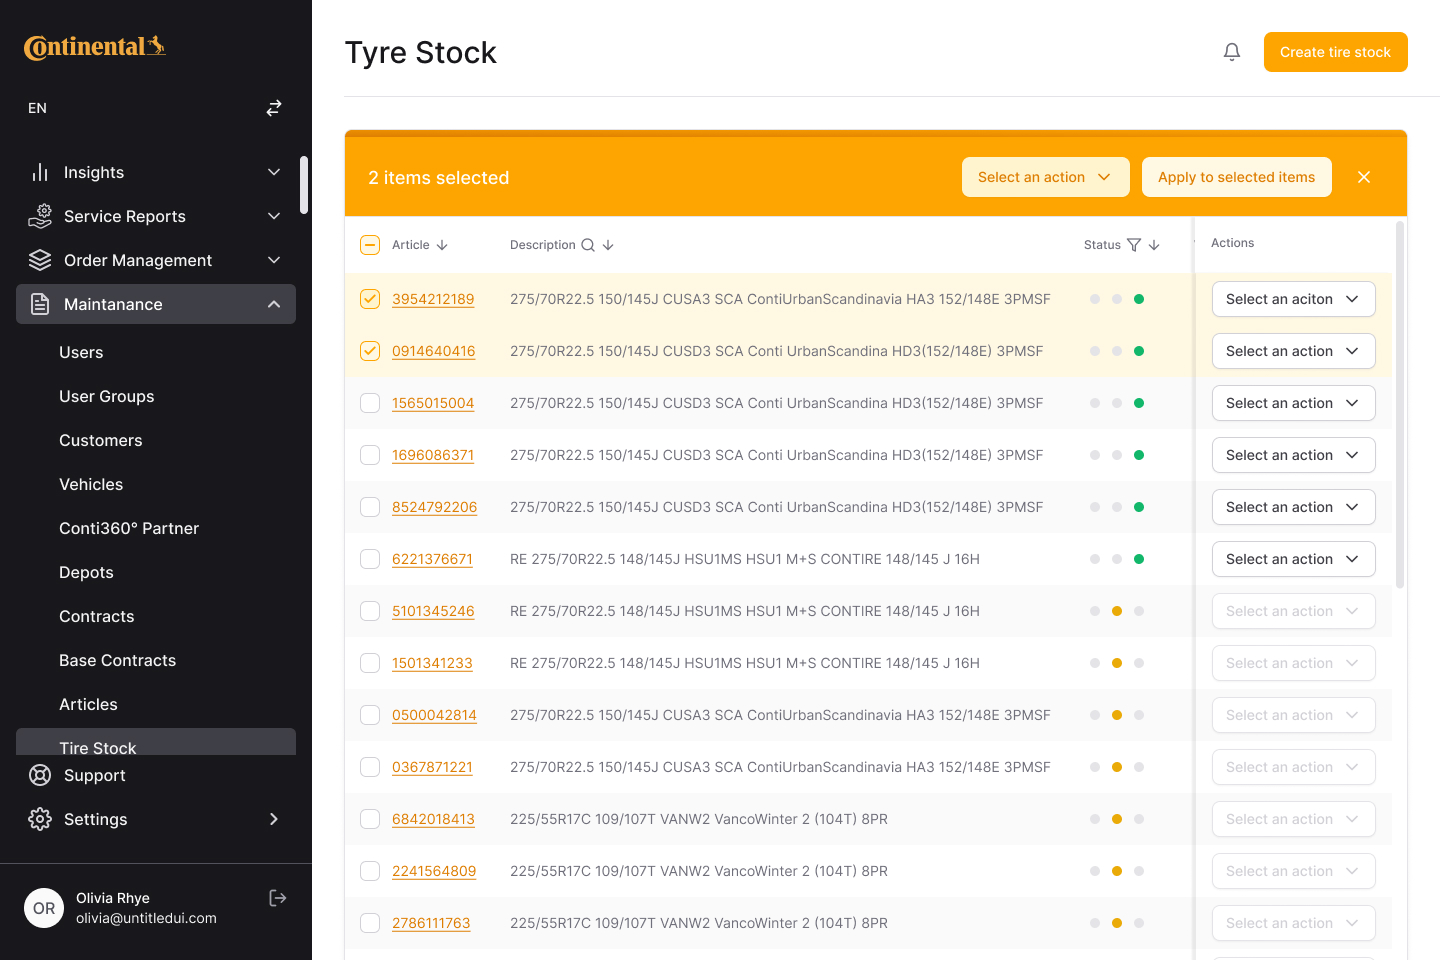1440x960 pixels.
Task: Sort by Description column arrow
Action: click(x=608, y=245)
